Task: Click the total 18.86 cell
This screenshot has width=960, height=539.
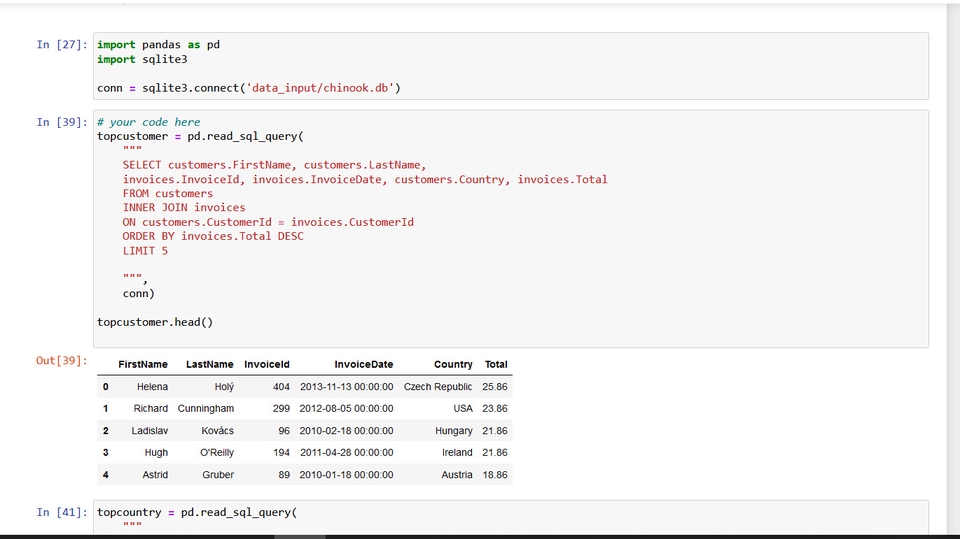Action: 495,475
